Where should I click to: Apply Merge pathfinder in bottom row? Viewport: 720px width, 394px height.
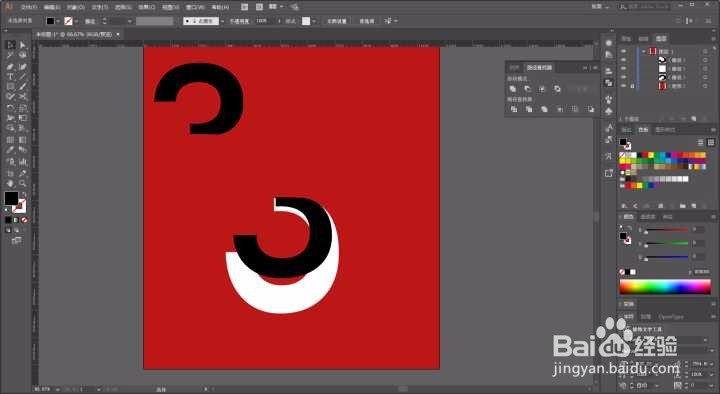coord(544,109)
